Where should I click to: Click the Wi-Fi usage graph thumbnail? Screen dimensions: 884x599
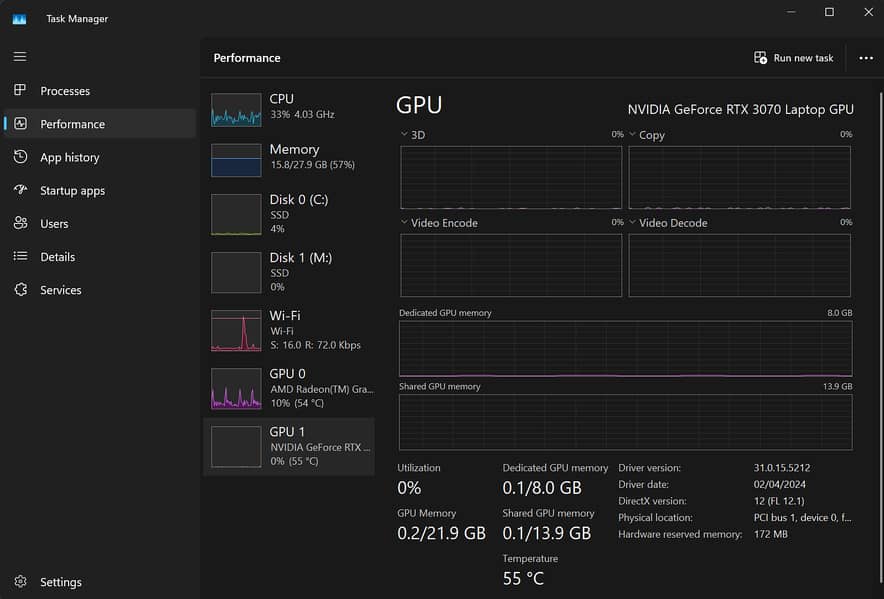[236, 330]
